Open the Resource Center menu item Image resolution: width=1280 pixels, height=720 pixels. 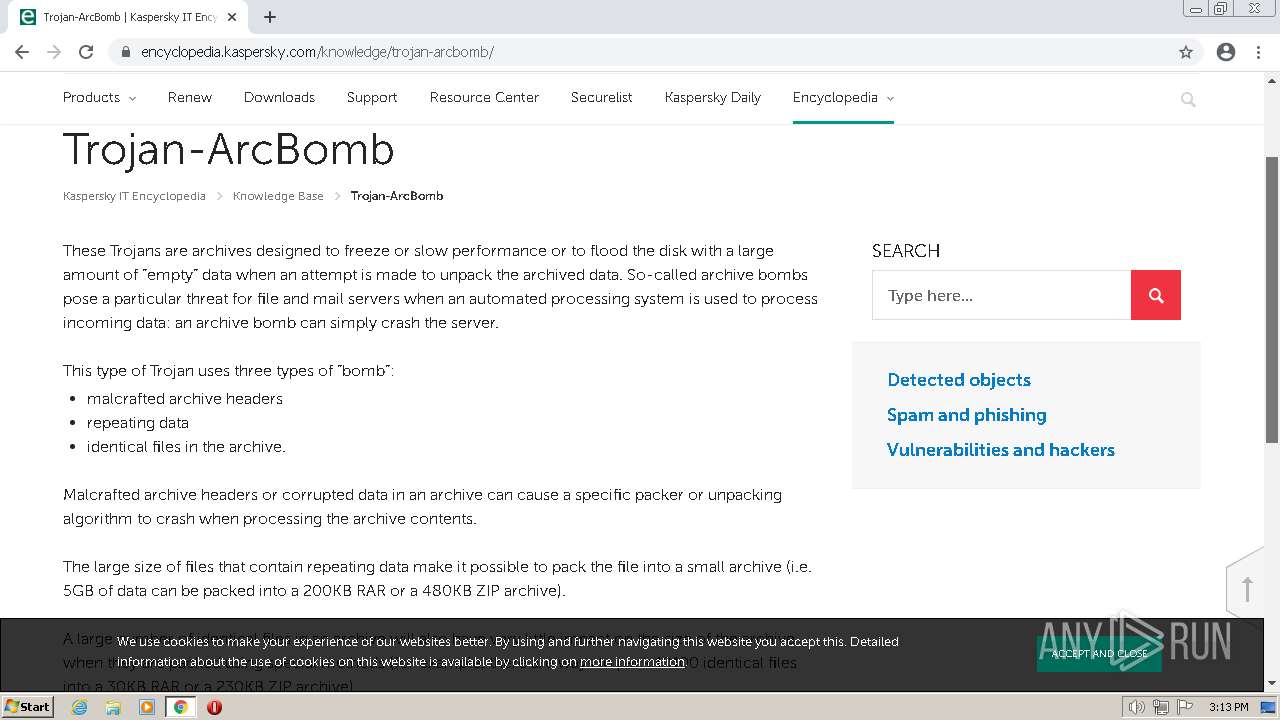tap(484, 97)
